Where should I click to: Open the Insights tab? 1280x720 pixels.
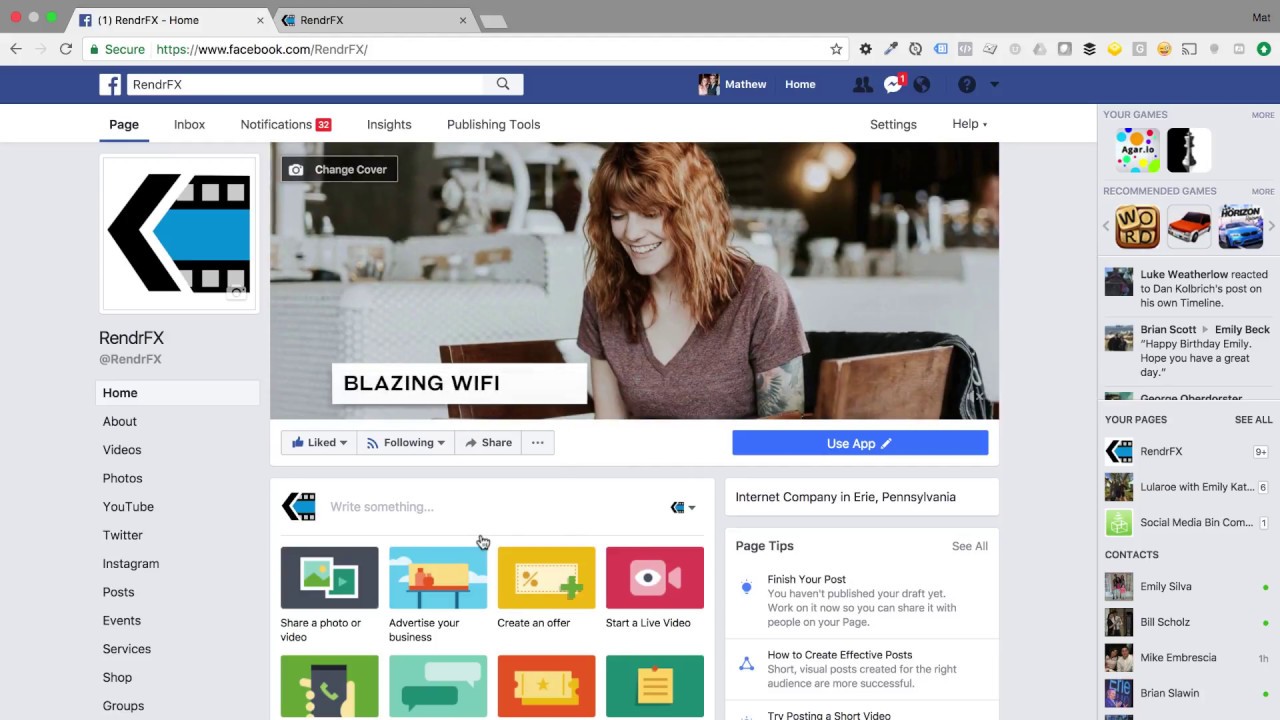[389, 125]
